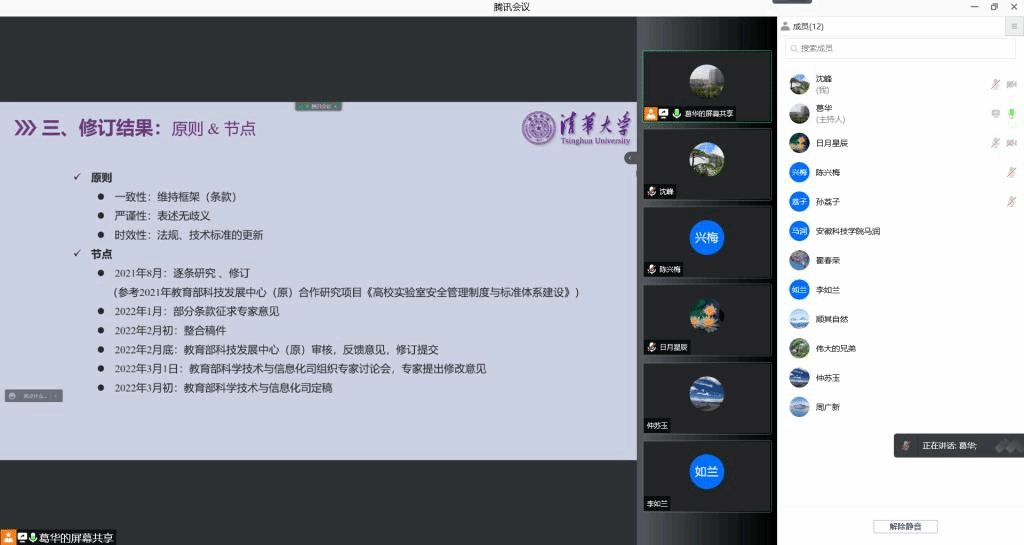This screenshot has height=545, width=1024.
Task: Click 孙荔子's muted microphone icon in list
Action: tap(1011, 201)
